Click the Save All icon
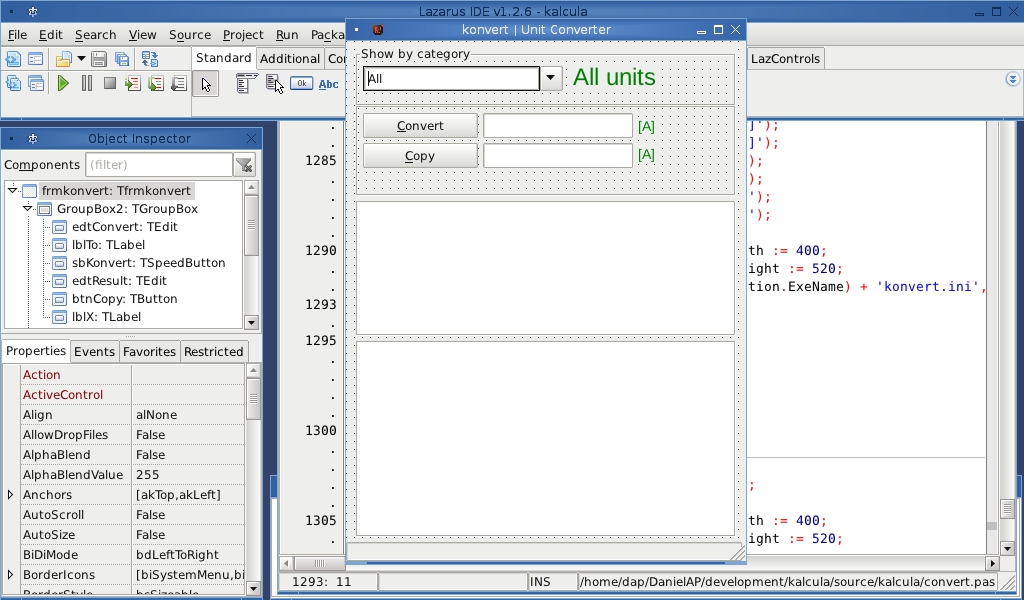Image resolution: width=1024 pixels, height=600 pixels. 122,59
